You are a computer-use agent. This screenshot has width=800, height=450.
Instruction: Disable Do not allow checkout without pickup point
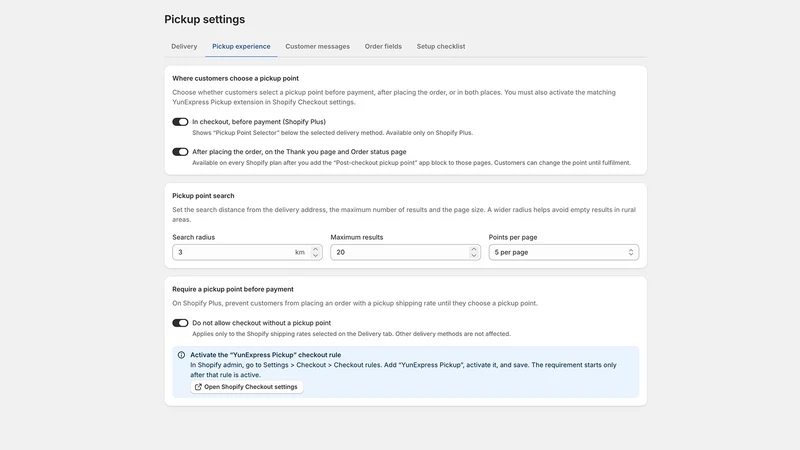point(180,323)
